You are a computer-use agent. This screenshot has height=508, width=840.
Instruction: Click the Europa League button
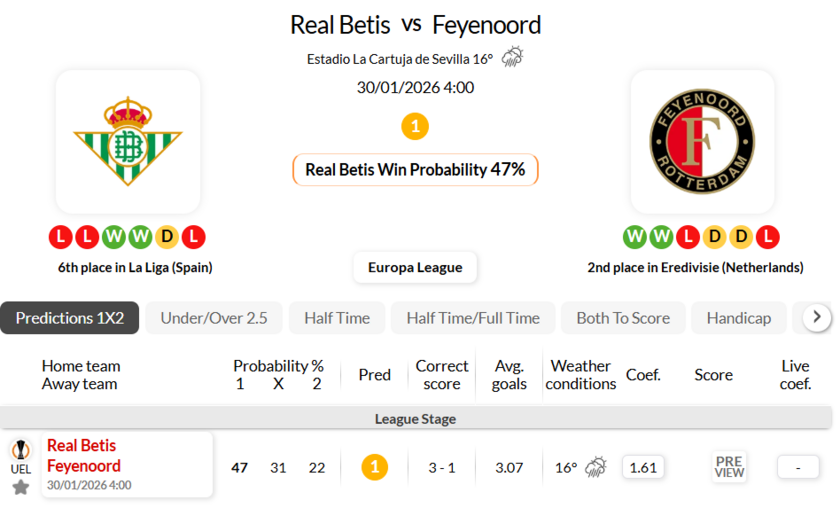coord(415,267)
